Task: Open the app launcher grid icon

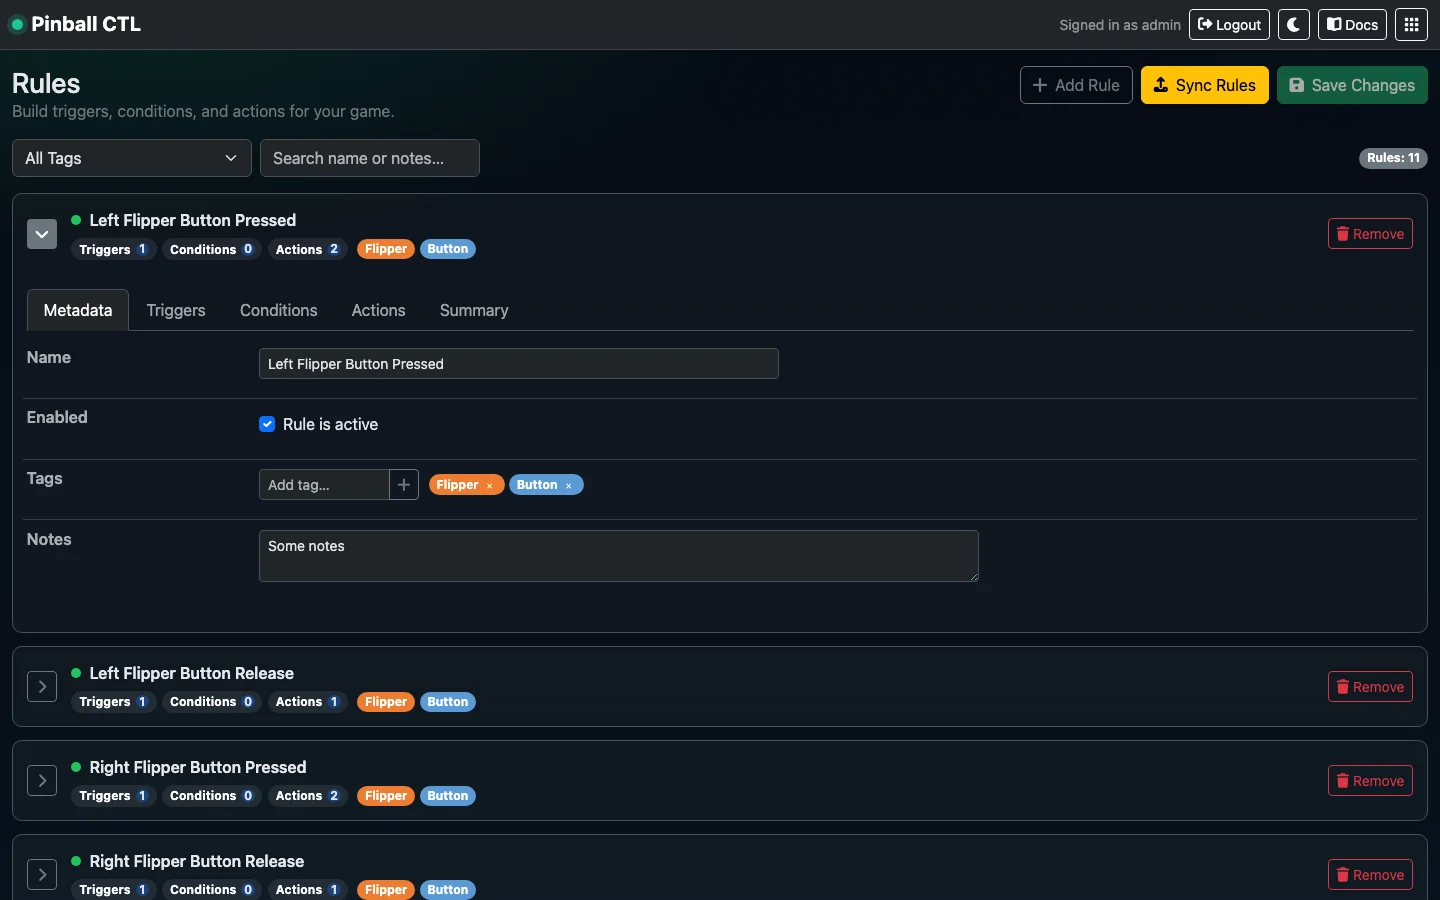Action: click(x=1411, y=24)
